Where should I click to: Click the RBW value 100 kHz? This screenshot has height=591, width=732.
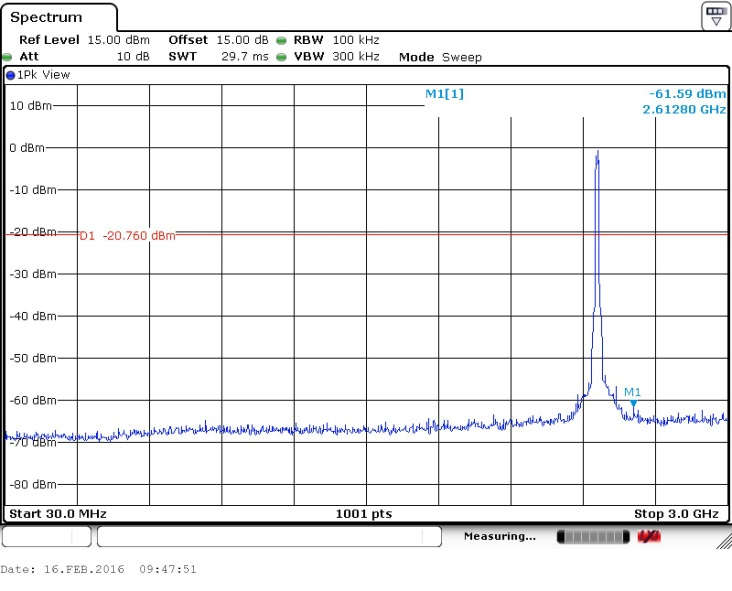(356, 40)
